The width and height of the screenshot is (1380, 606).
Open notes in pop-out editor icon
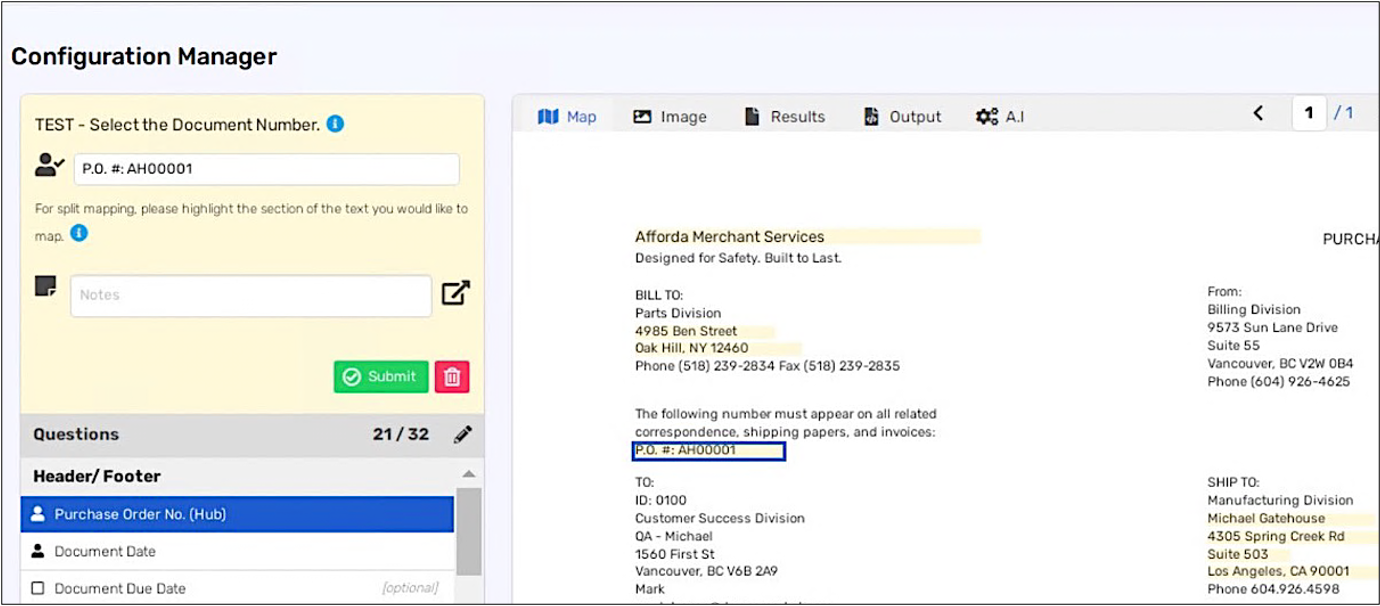tap(455, 293)
